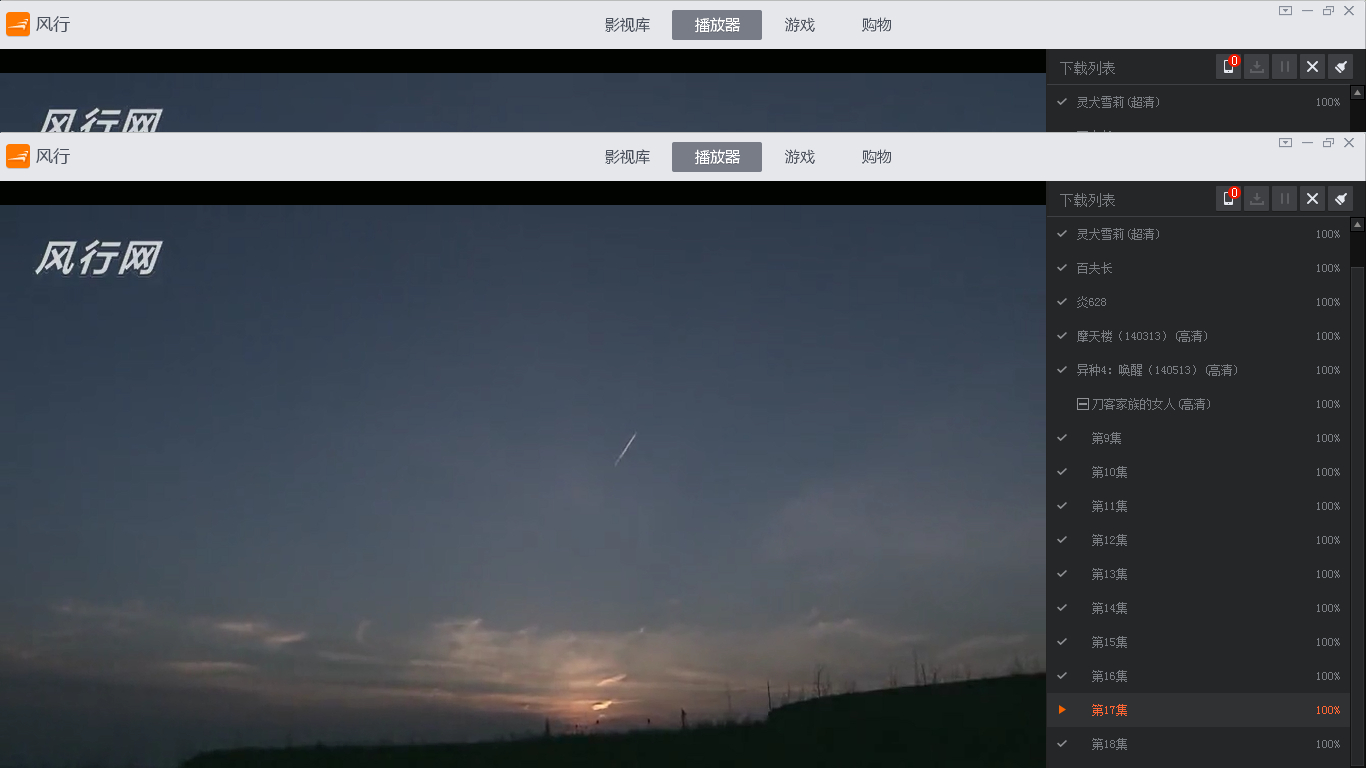
Task: Click the X delete icon in background window's list
Action: pos(1313,67)
